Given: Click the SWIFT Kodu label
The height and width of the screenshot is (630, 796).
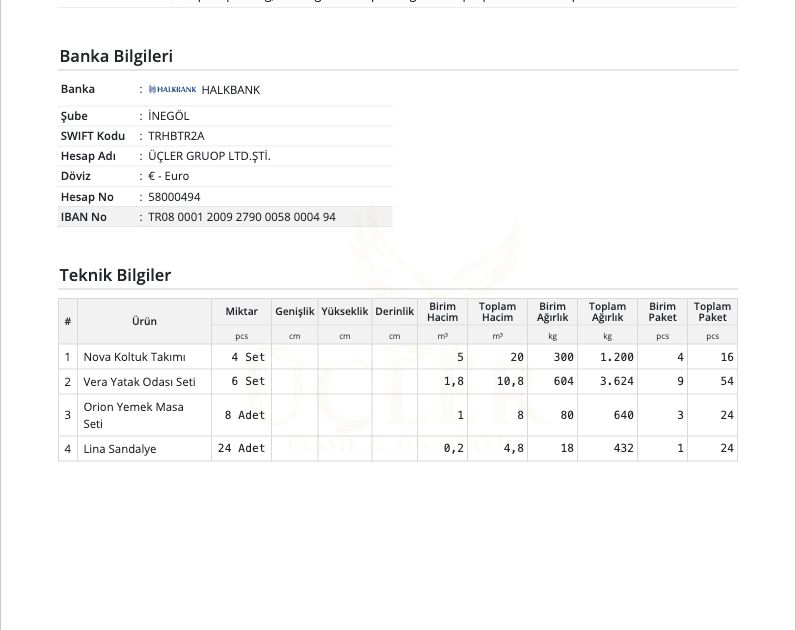Looking at the screenshot, I should [93, 136].
